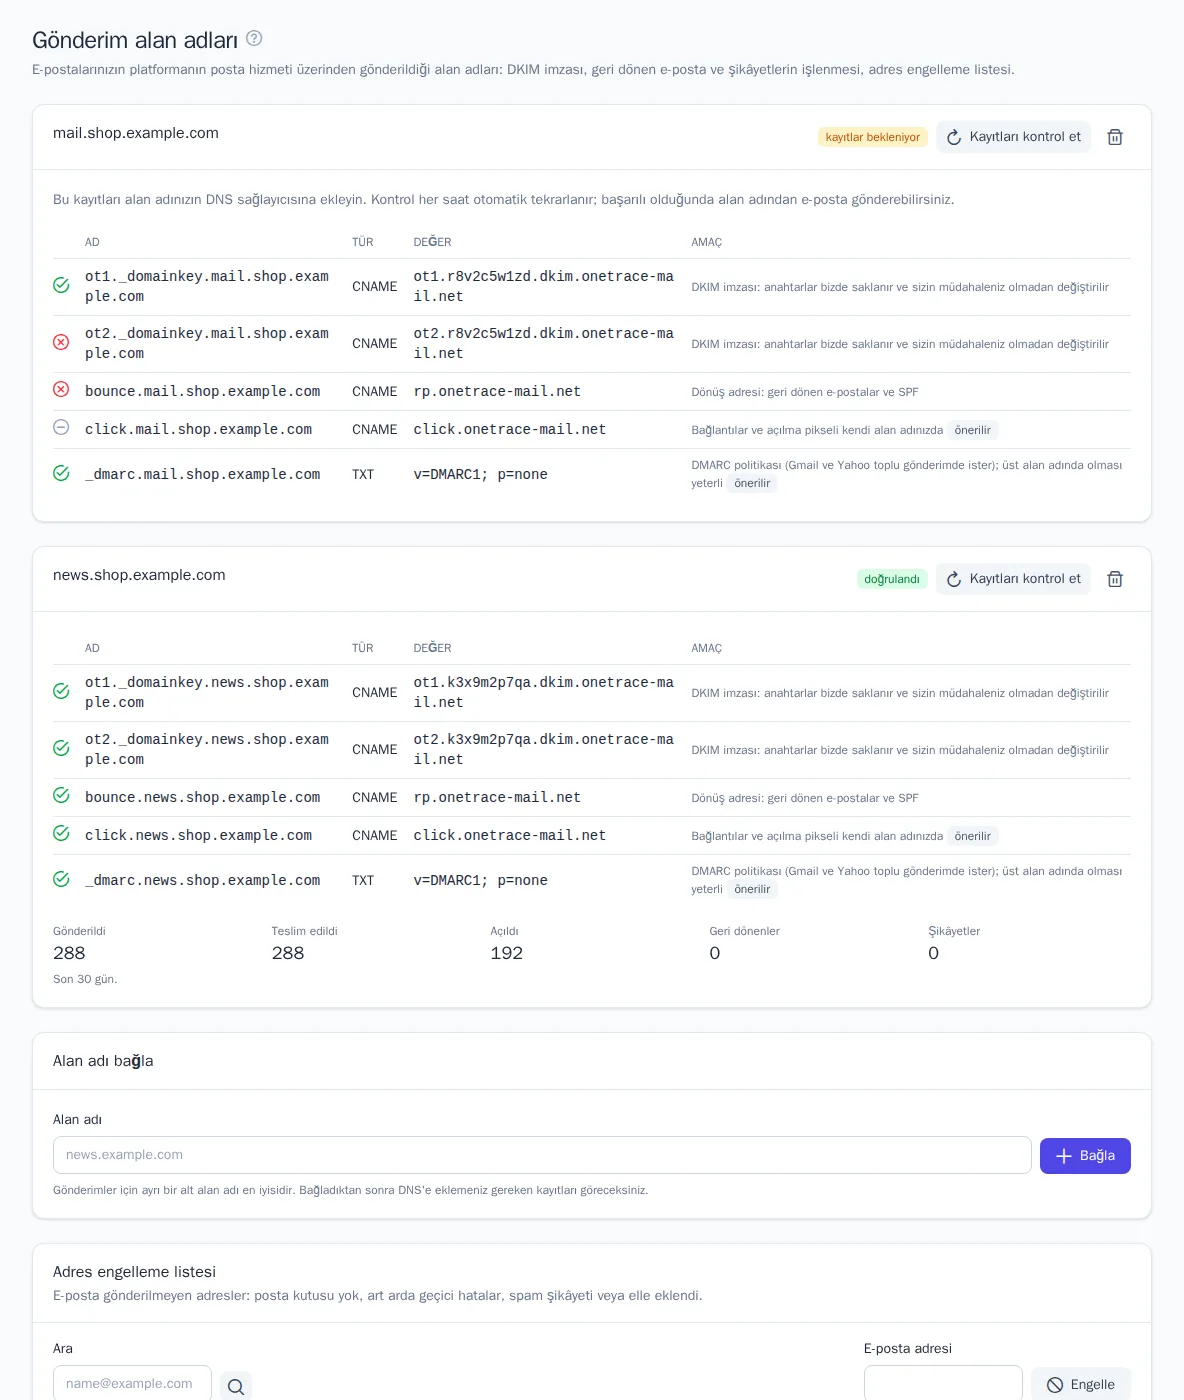
Task: Click verified icon for _dmarc.news.shop.example.com
Action: [x=61, y=879]
